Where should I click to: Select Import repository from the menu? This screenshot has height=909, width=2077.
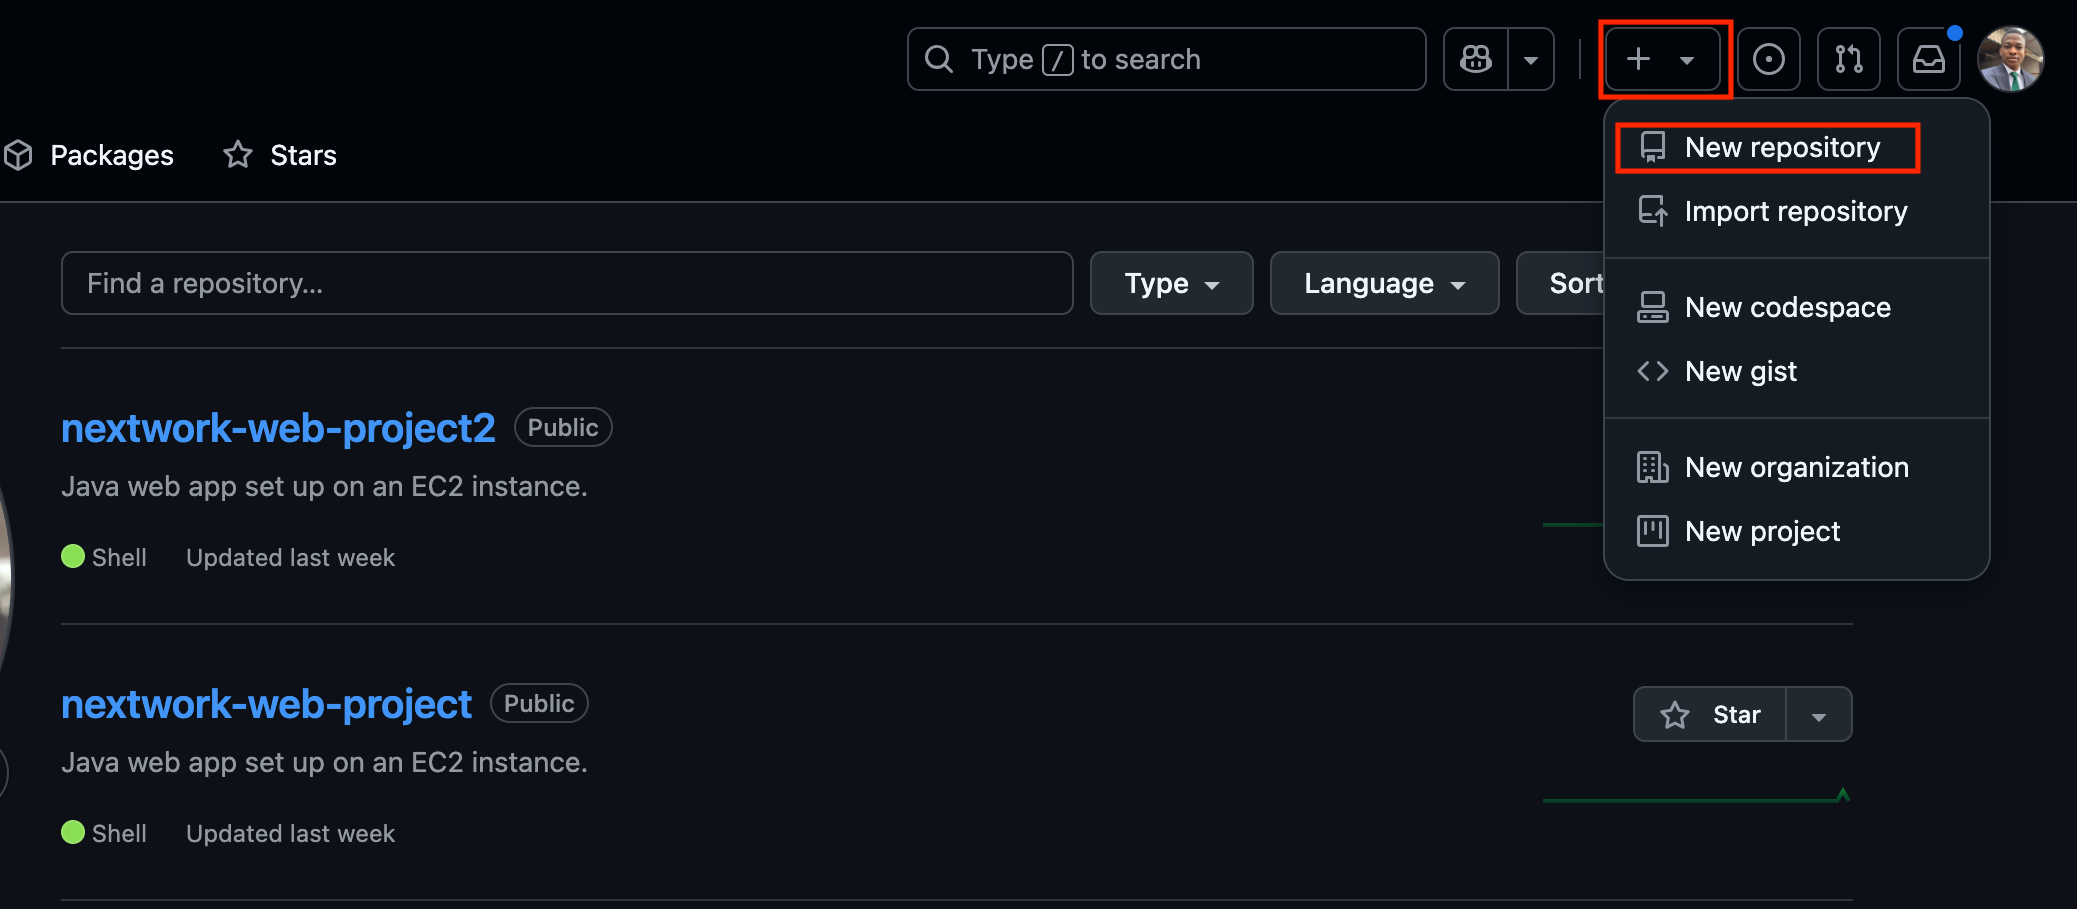pos(1796,211)
